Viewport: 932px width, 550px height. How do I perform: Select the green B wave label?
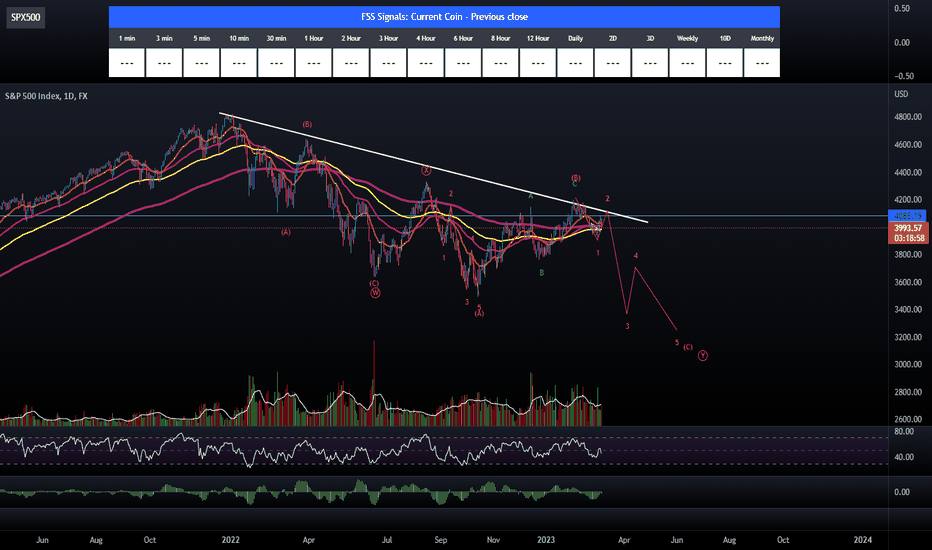pyautogui.click(x=541, y=273)
